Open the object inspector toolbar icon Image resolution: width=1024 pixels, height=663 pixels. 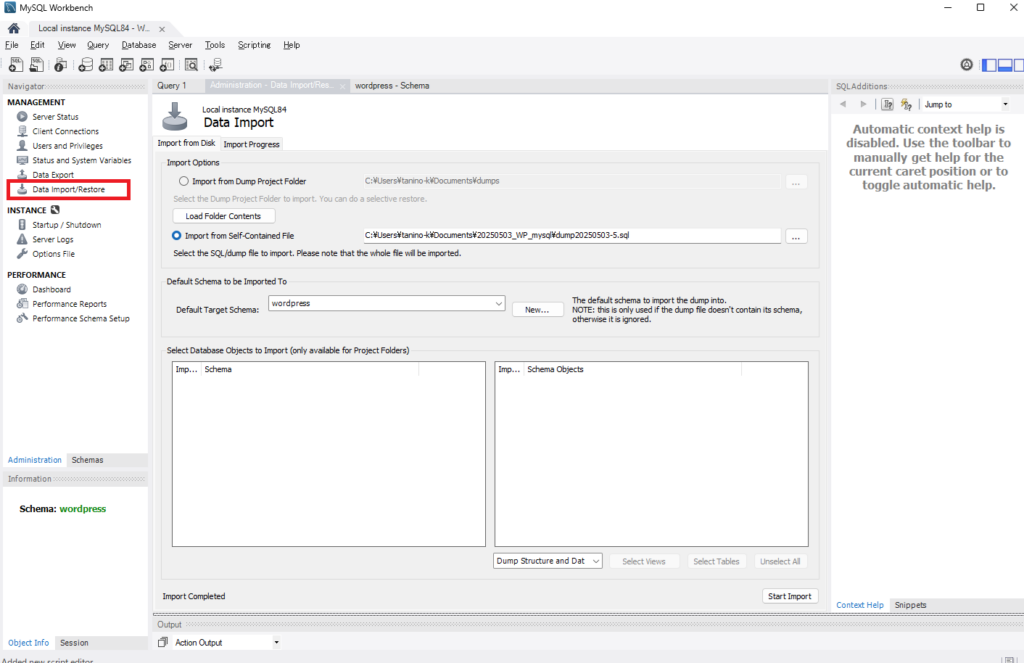[61, 65]
